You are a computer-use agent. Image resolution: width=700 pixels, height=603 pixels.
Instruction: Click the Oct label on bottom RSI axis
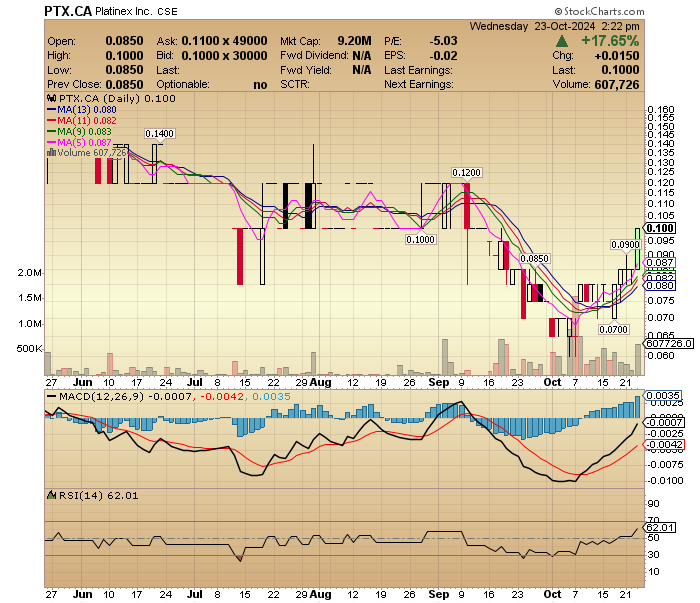pyautogui.click(x=553, y=595)
